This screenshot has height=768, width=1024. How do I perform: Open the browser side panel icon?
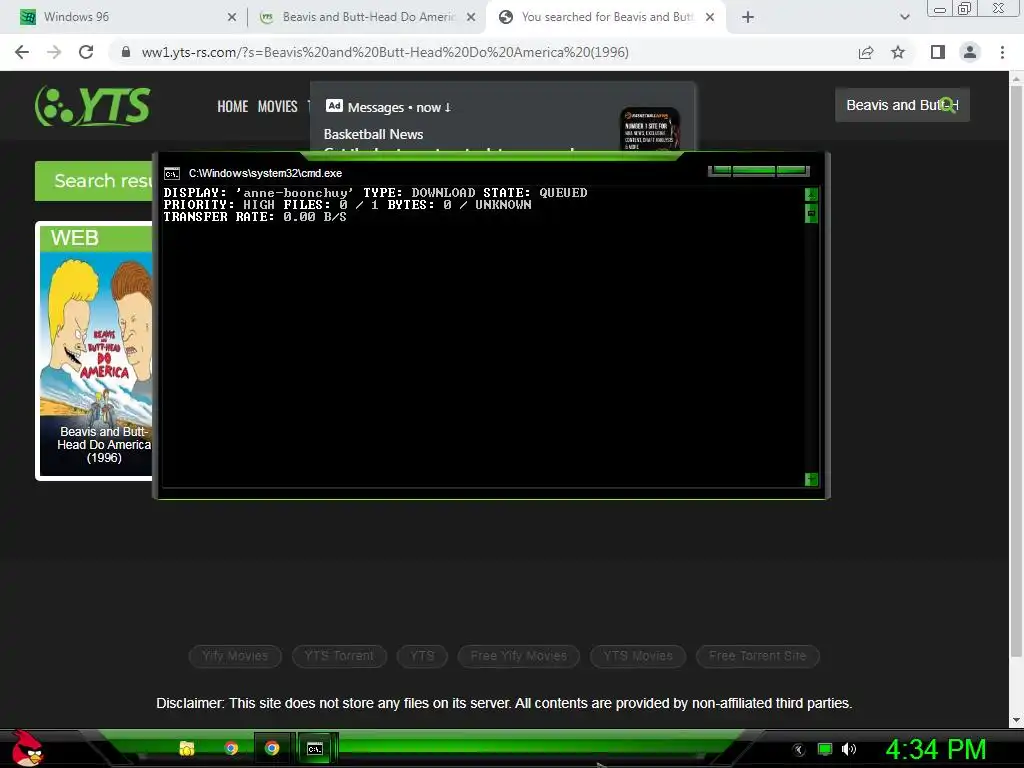click(x=938, y=52)
